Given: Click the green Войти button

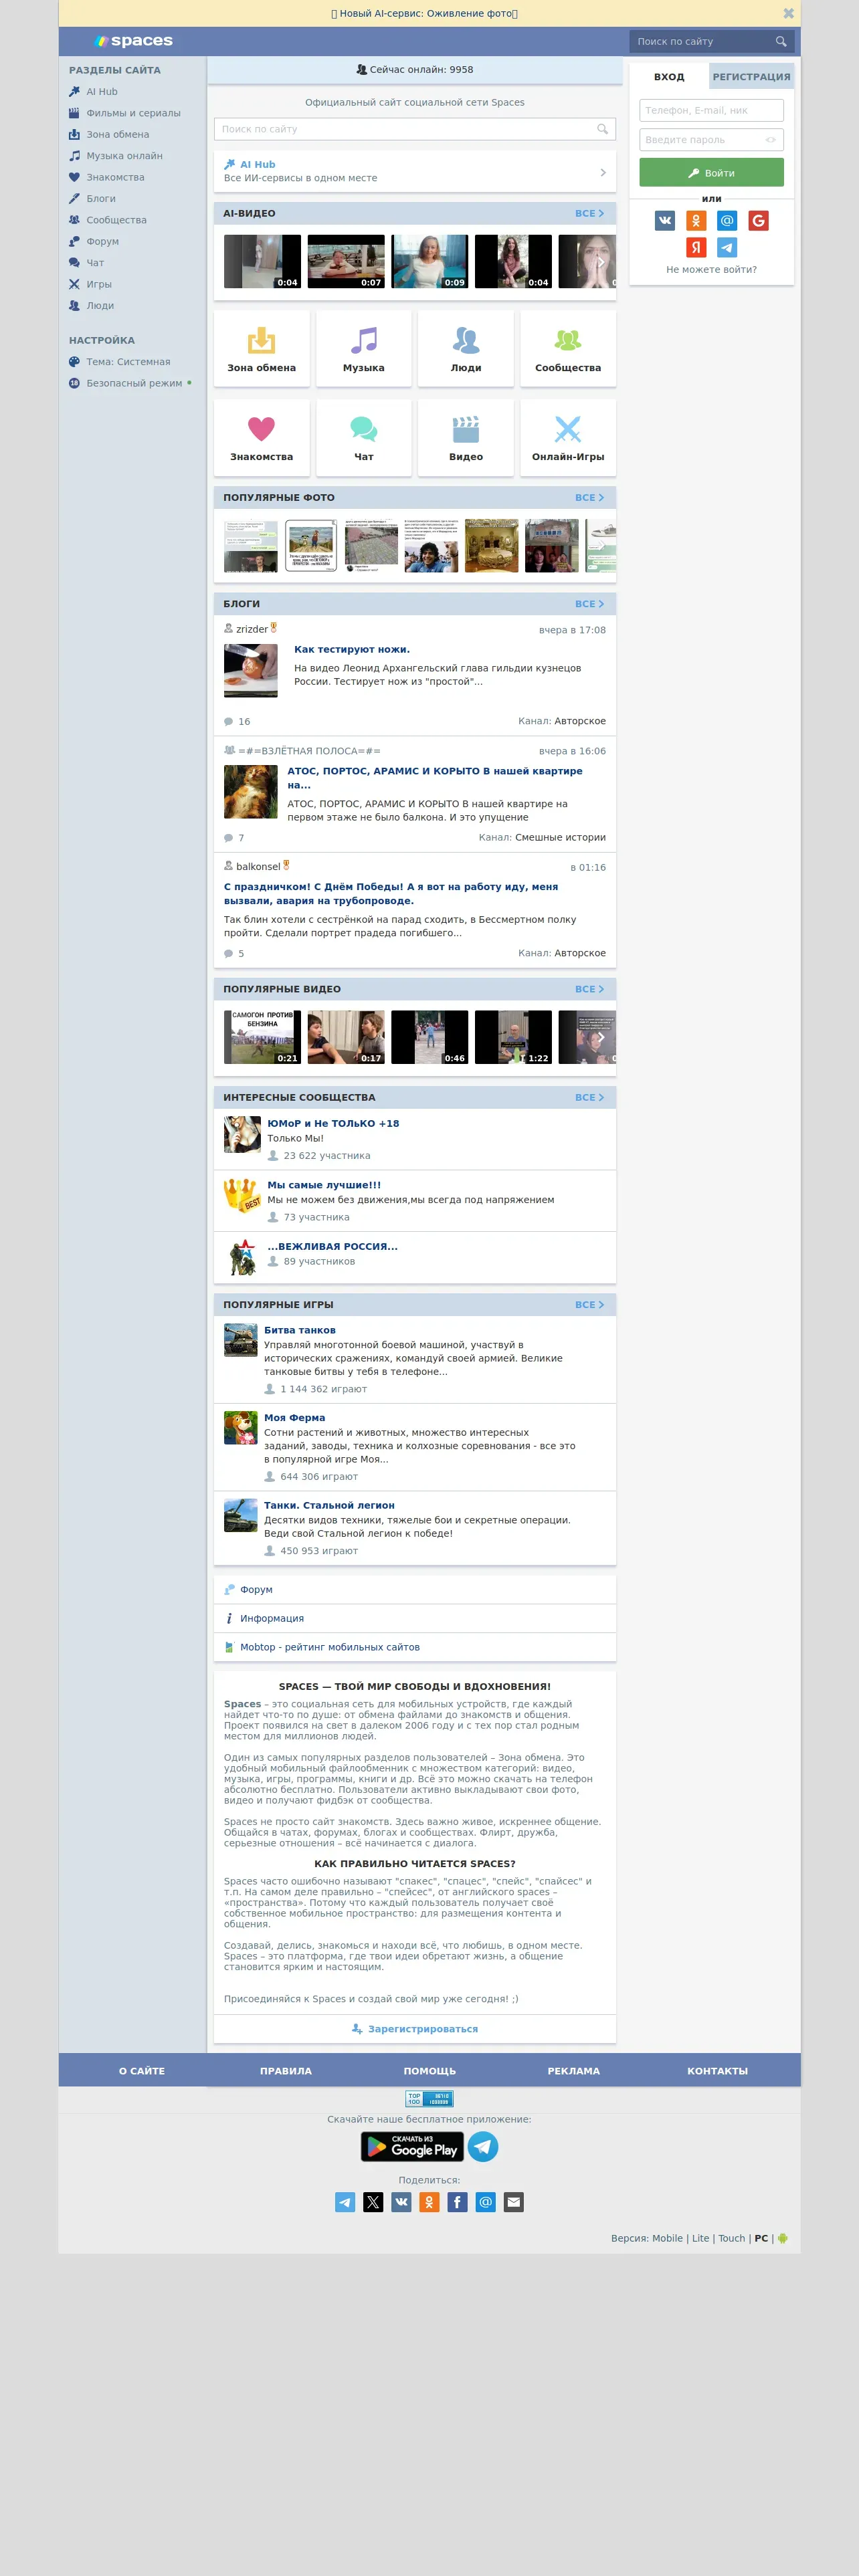Looking at the screenshot, I should pos(712,173).
